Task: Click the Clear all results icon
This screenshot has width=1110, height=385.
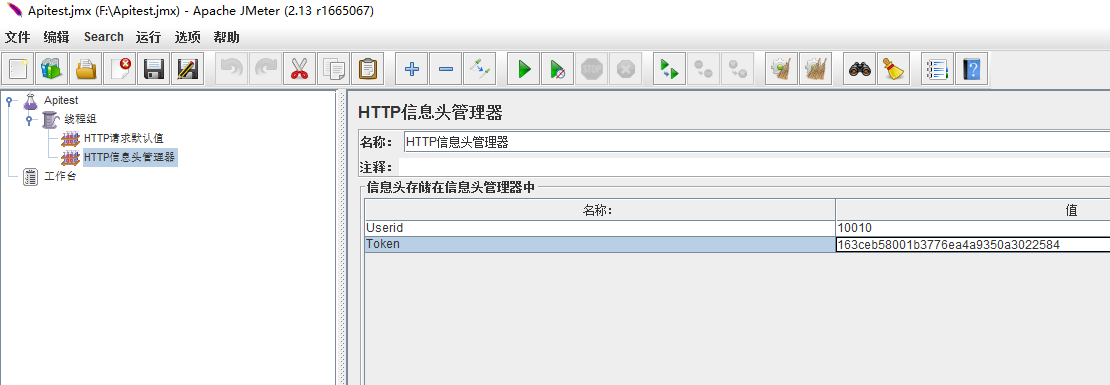Action: tap(816, 69)
